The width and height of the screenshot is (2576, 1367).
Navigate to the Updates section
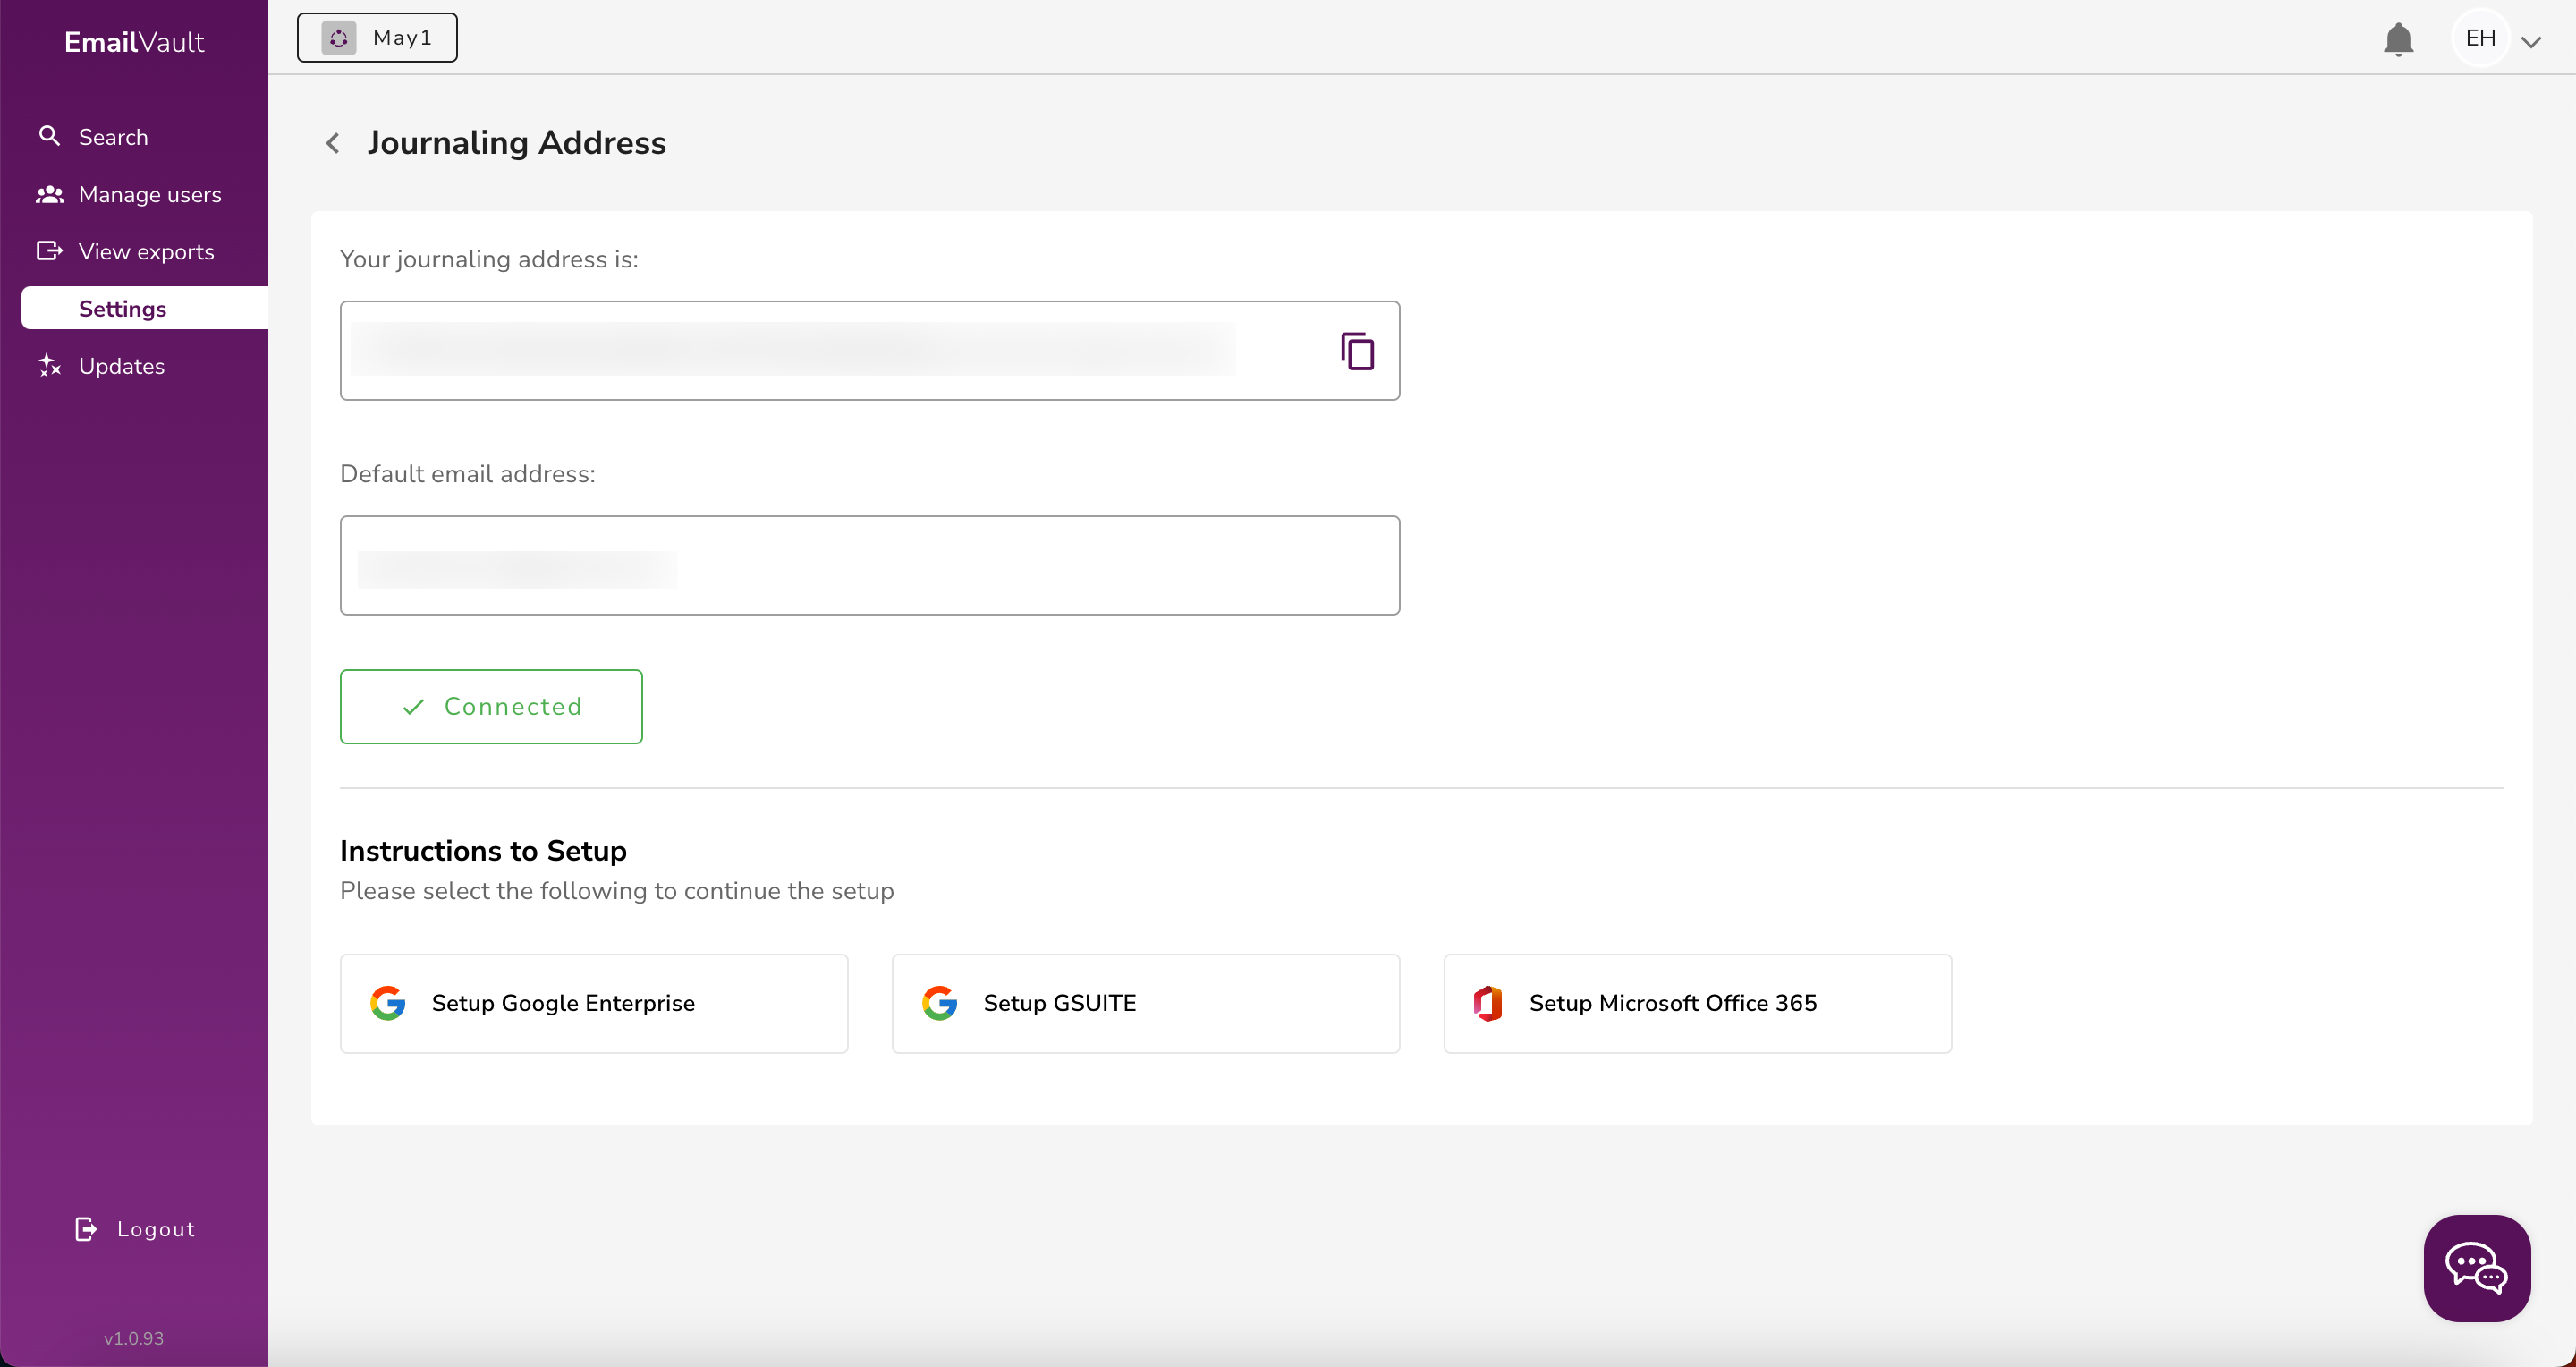click(122, 365)
